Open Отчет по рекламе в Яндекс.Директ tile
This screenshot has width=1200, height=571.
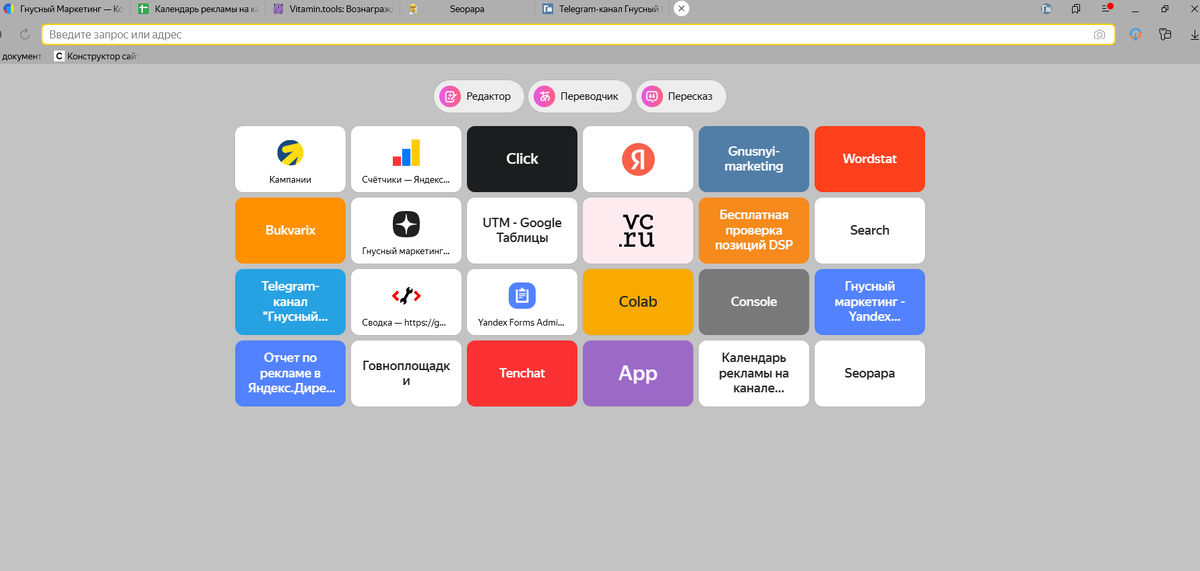point(290,374)
